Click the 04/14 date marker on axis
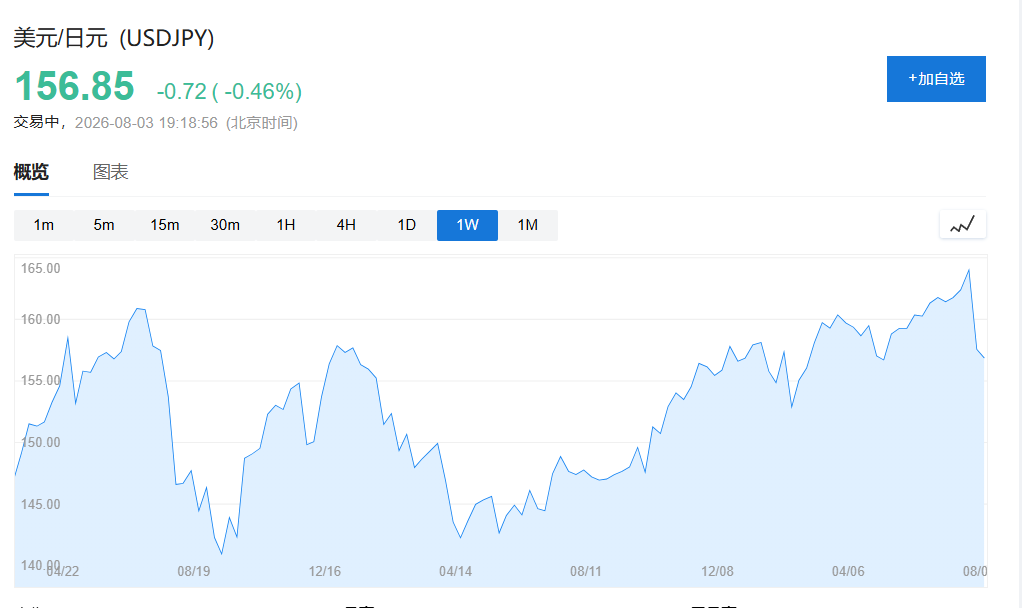 (x=455, y=572)
